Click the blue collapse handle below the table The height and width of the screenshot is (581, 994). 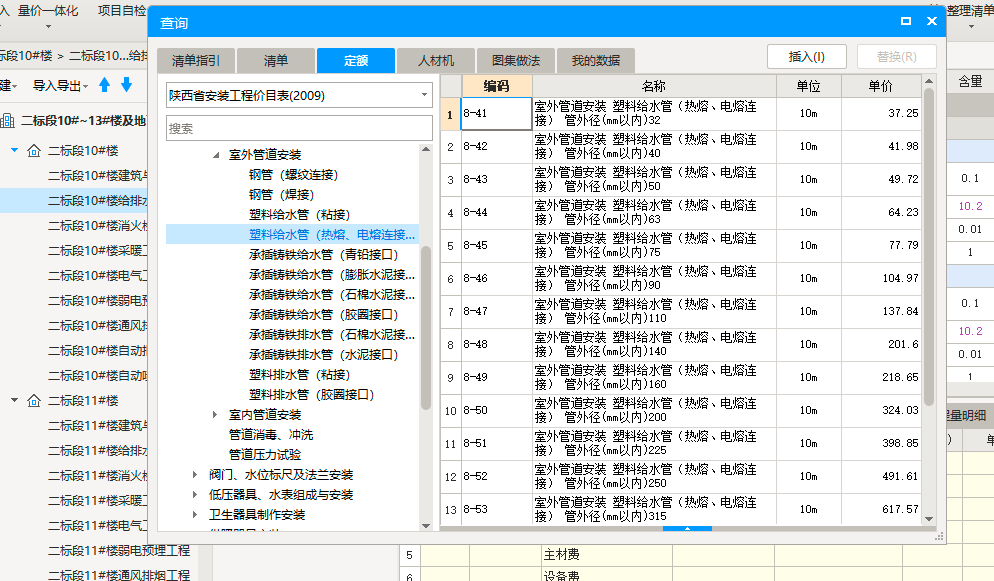coord(687,528)
